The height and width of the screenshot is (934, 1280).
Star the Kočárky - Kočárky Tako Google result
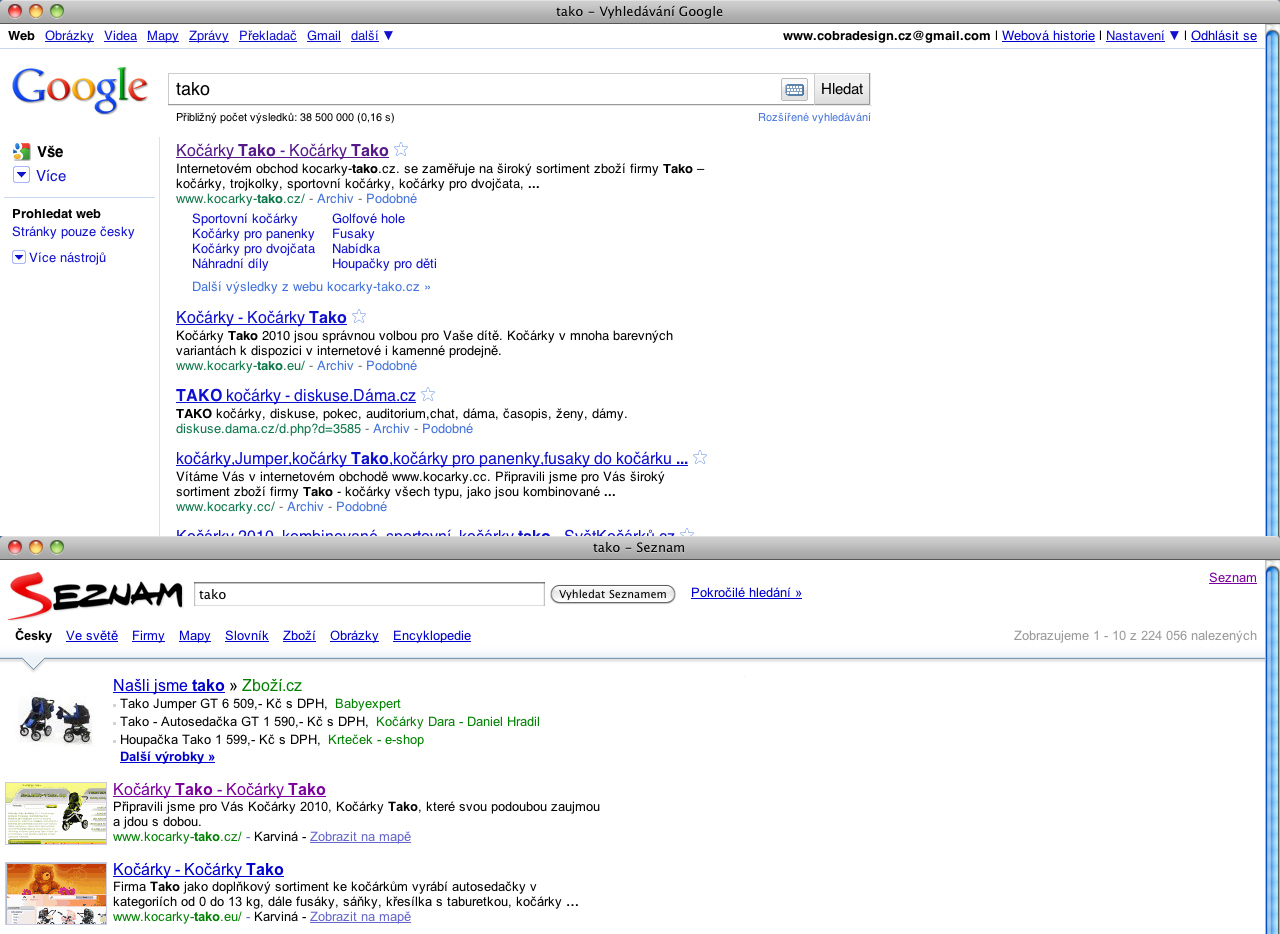pyautogui.click(x=359, y=316)
